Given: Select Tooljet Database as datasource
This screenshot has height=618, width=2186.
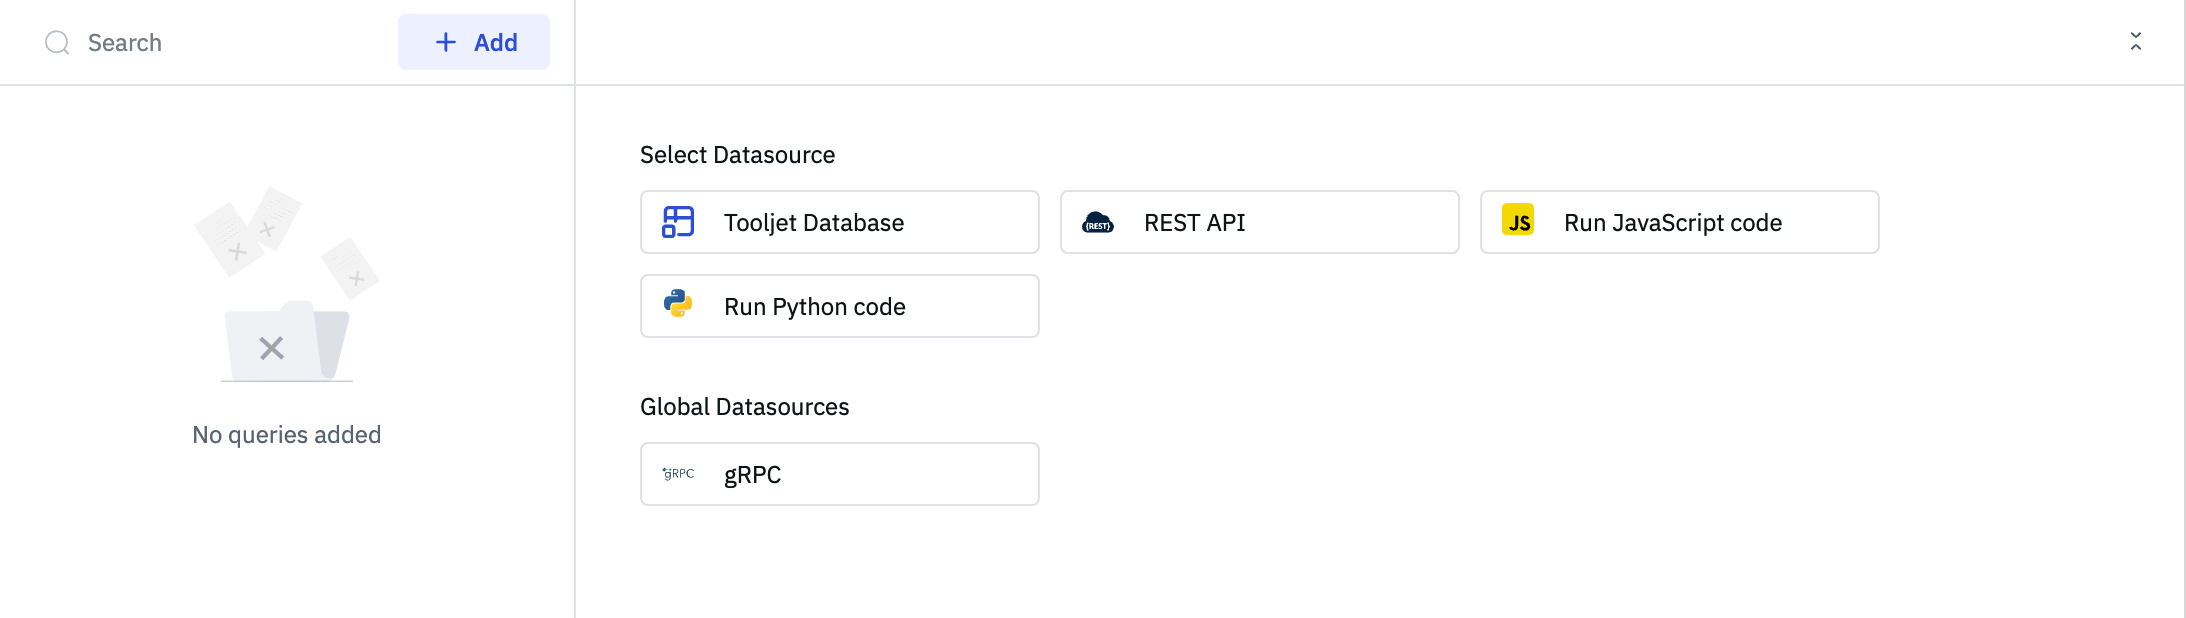Looking at the screenshot, I should (x=839, y=222).
